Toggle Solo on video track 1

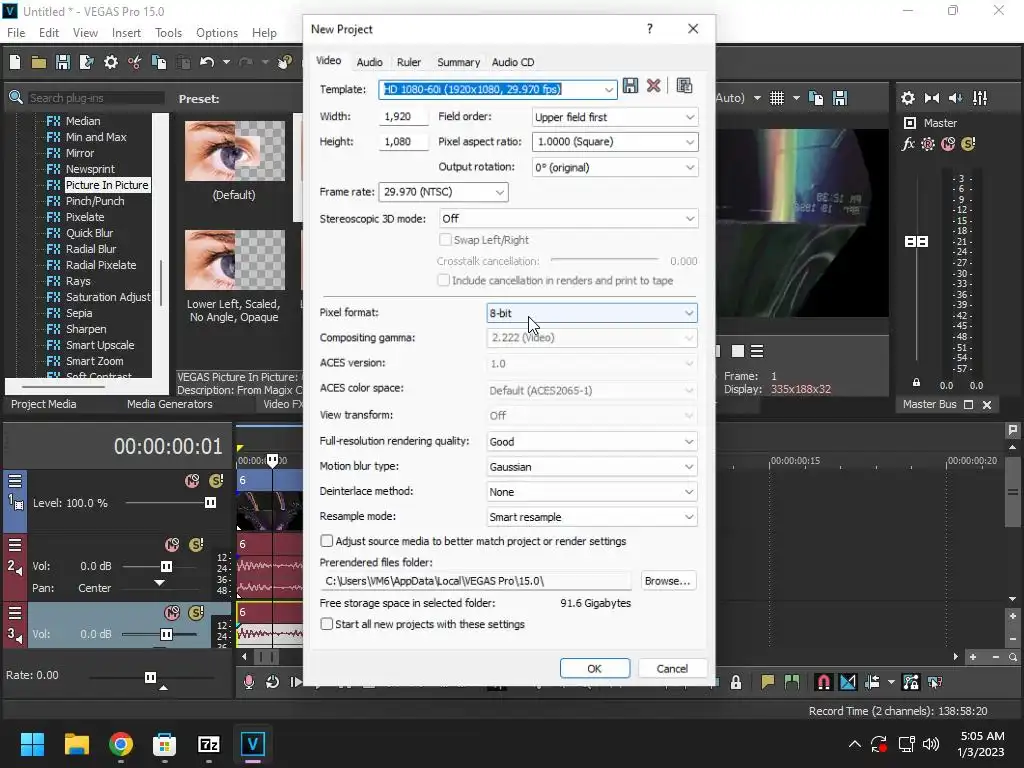216,481
